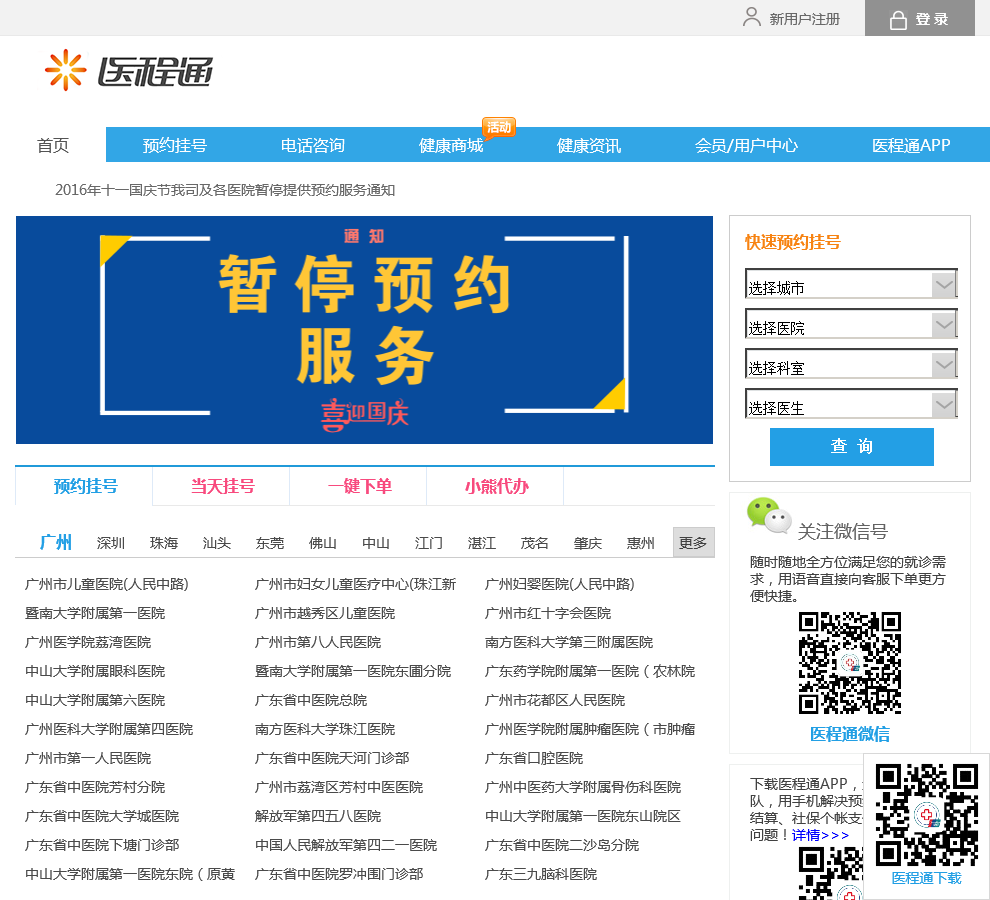The height and width of the screenshot is (900, 990).
Task: Switch to the 当天挂号 tab
Action: [x=222, y=486]
